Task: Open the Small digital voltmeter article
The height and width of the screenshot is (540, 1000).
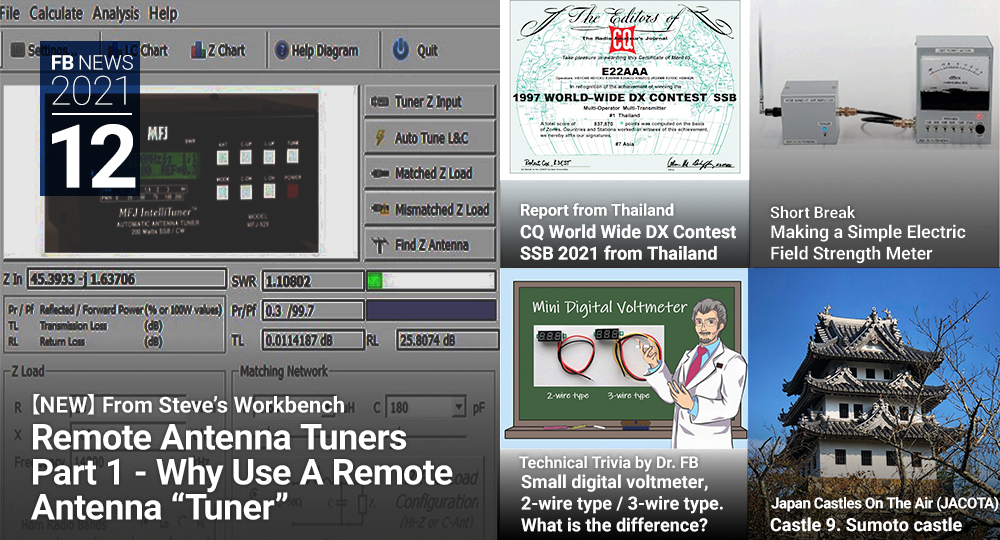Action: (622, 504)
